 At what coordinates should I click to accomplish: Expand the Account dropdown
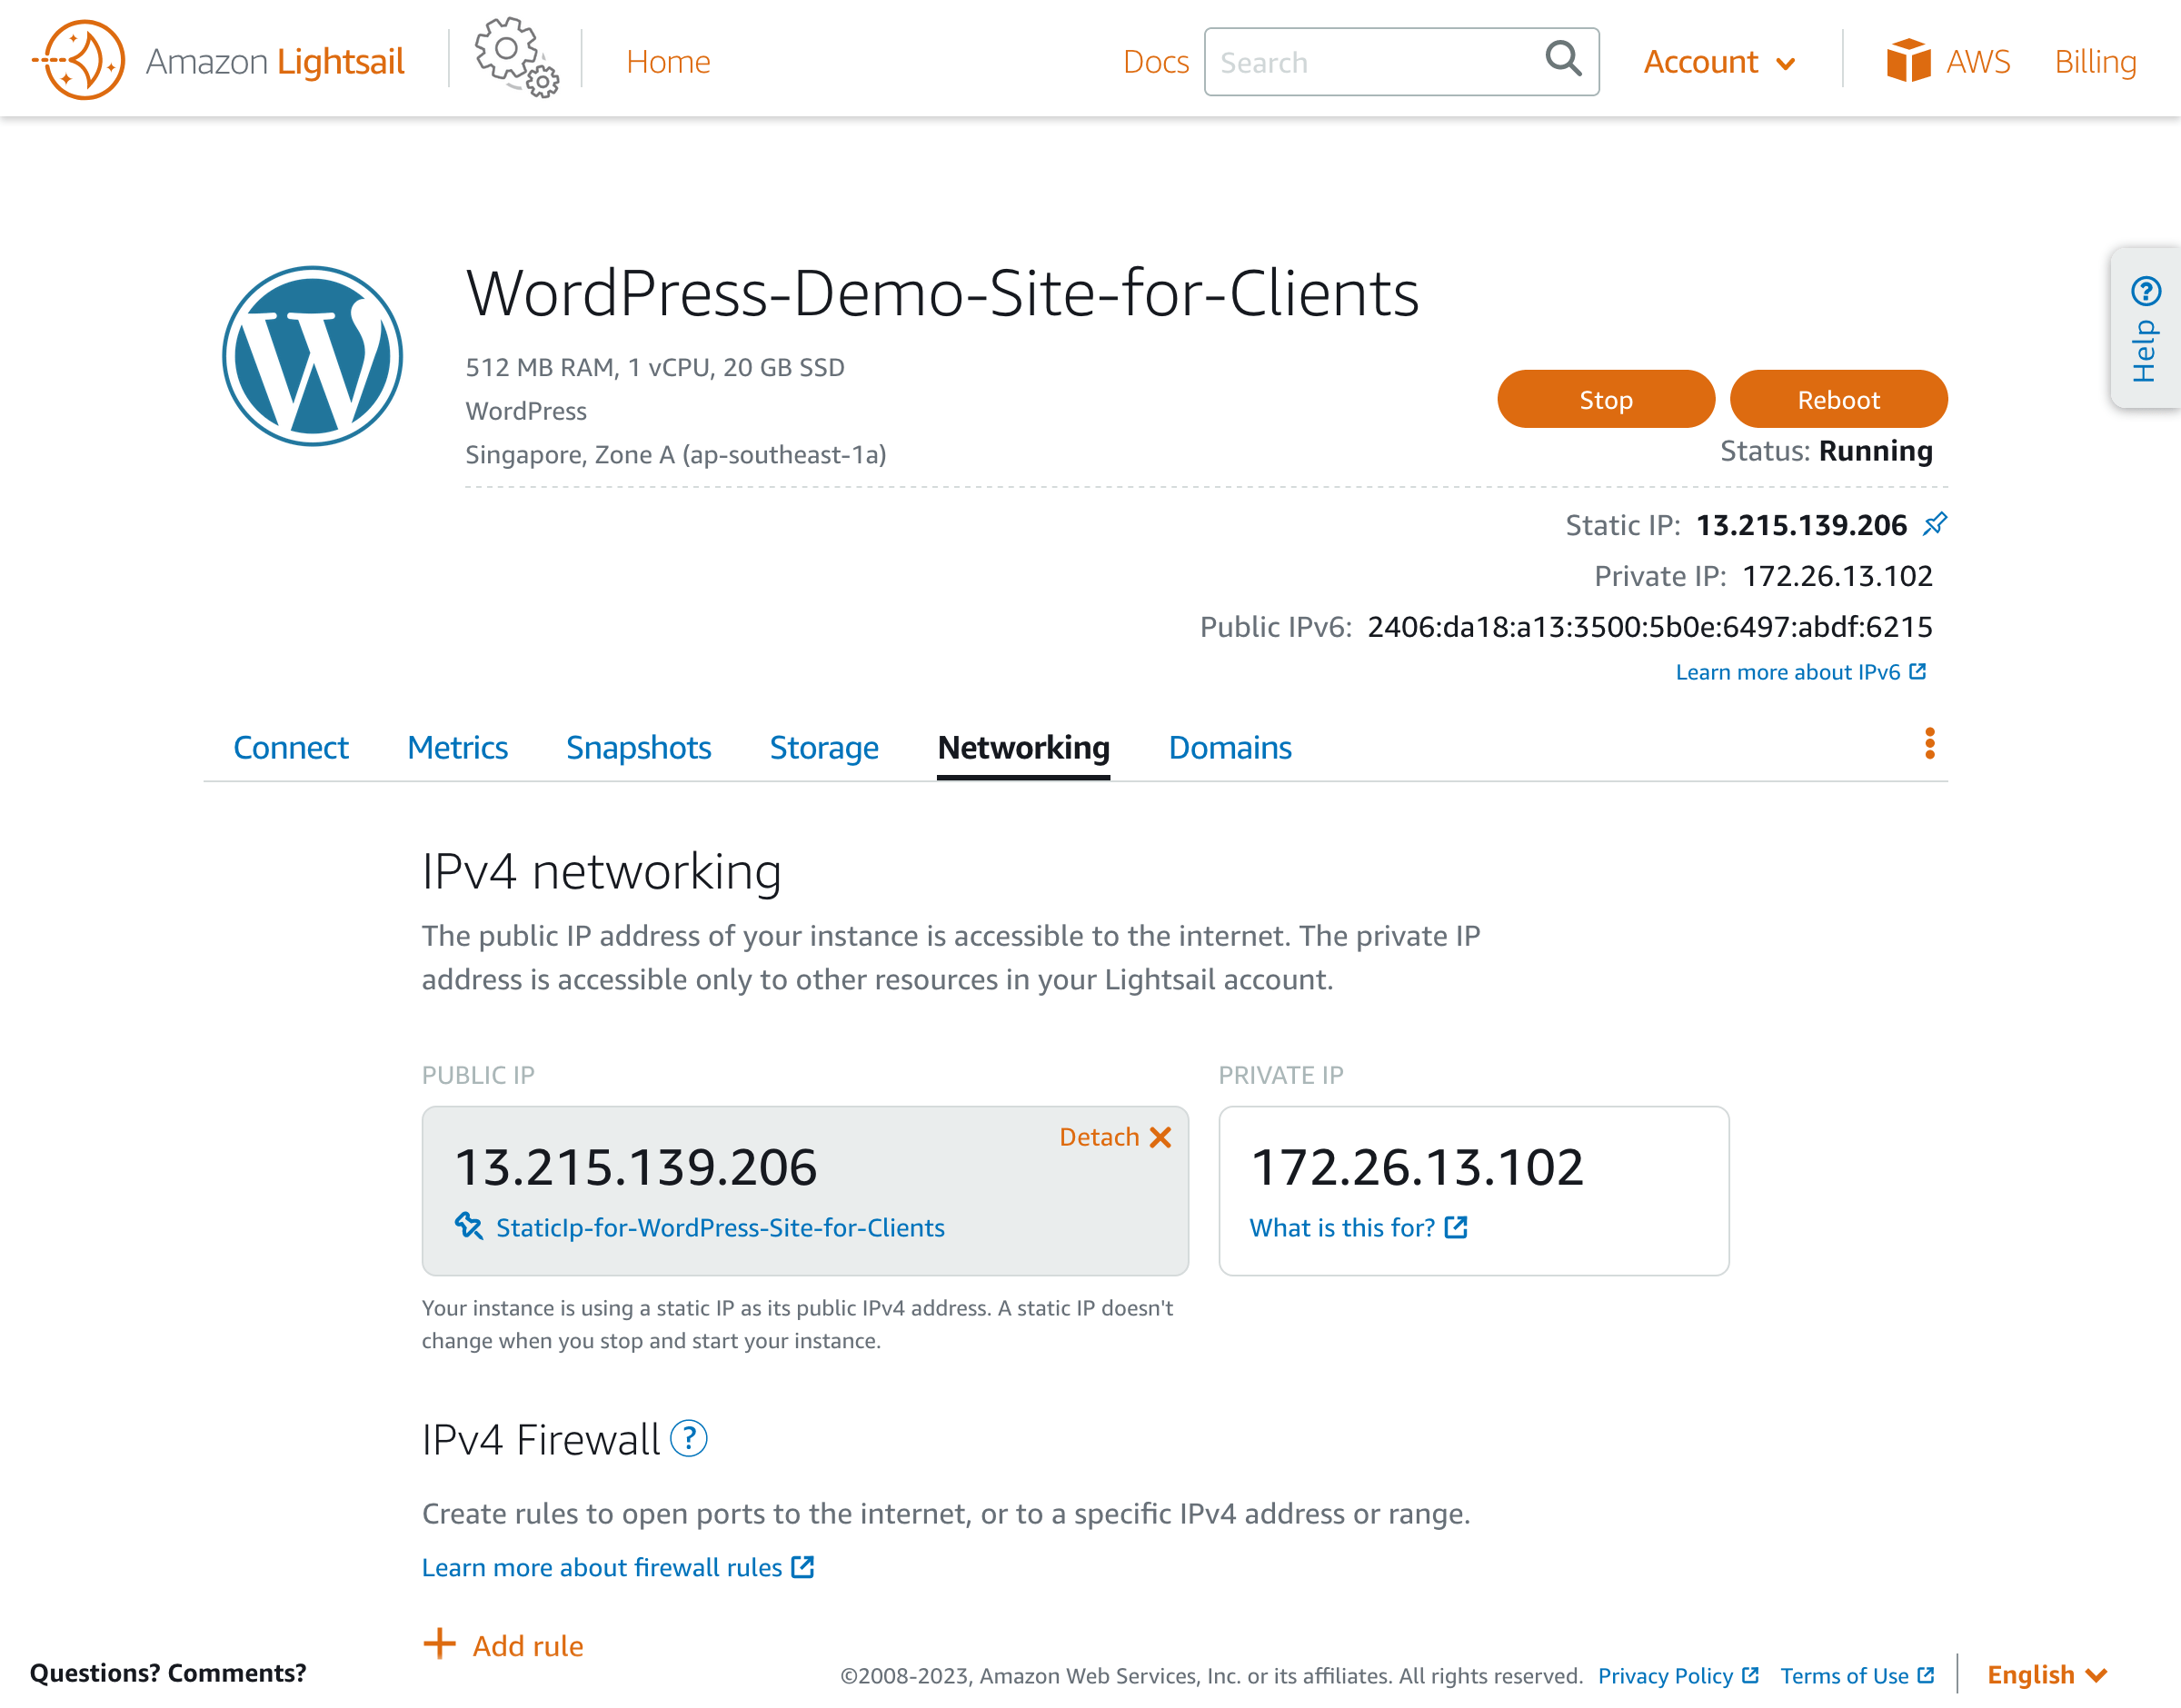pos(1719,62)
